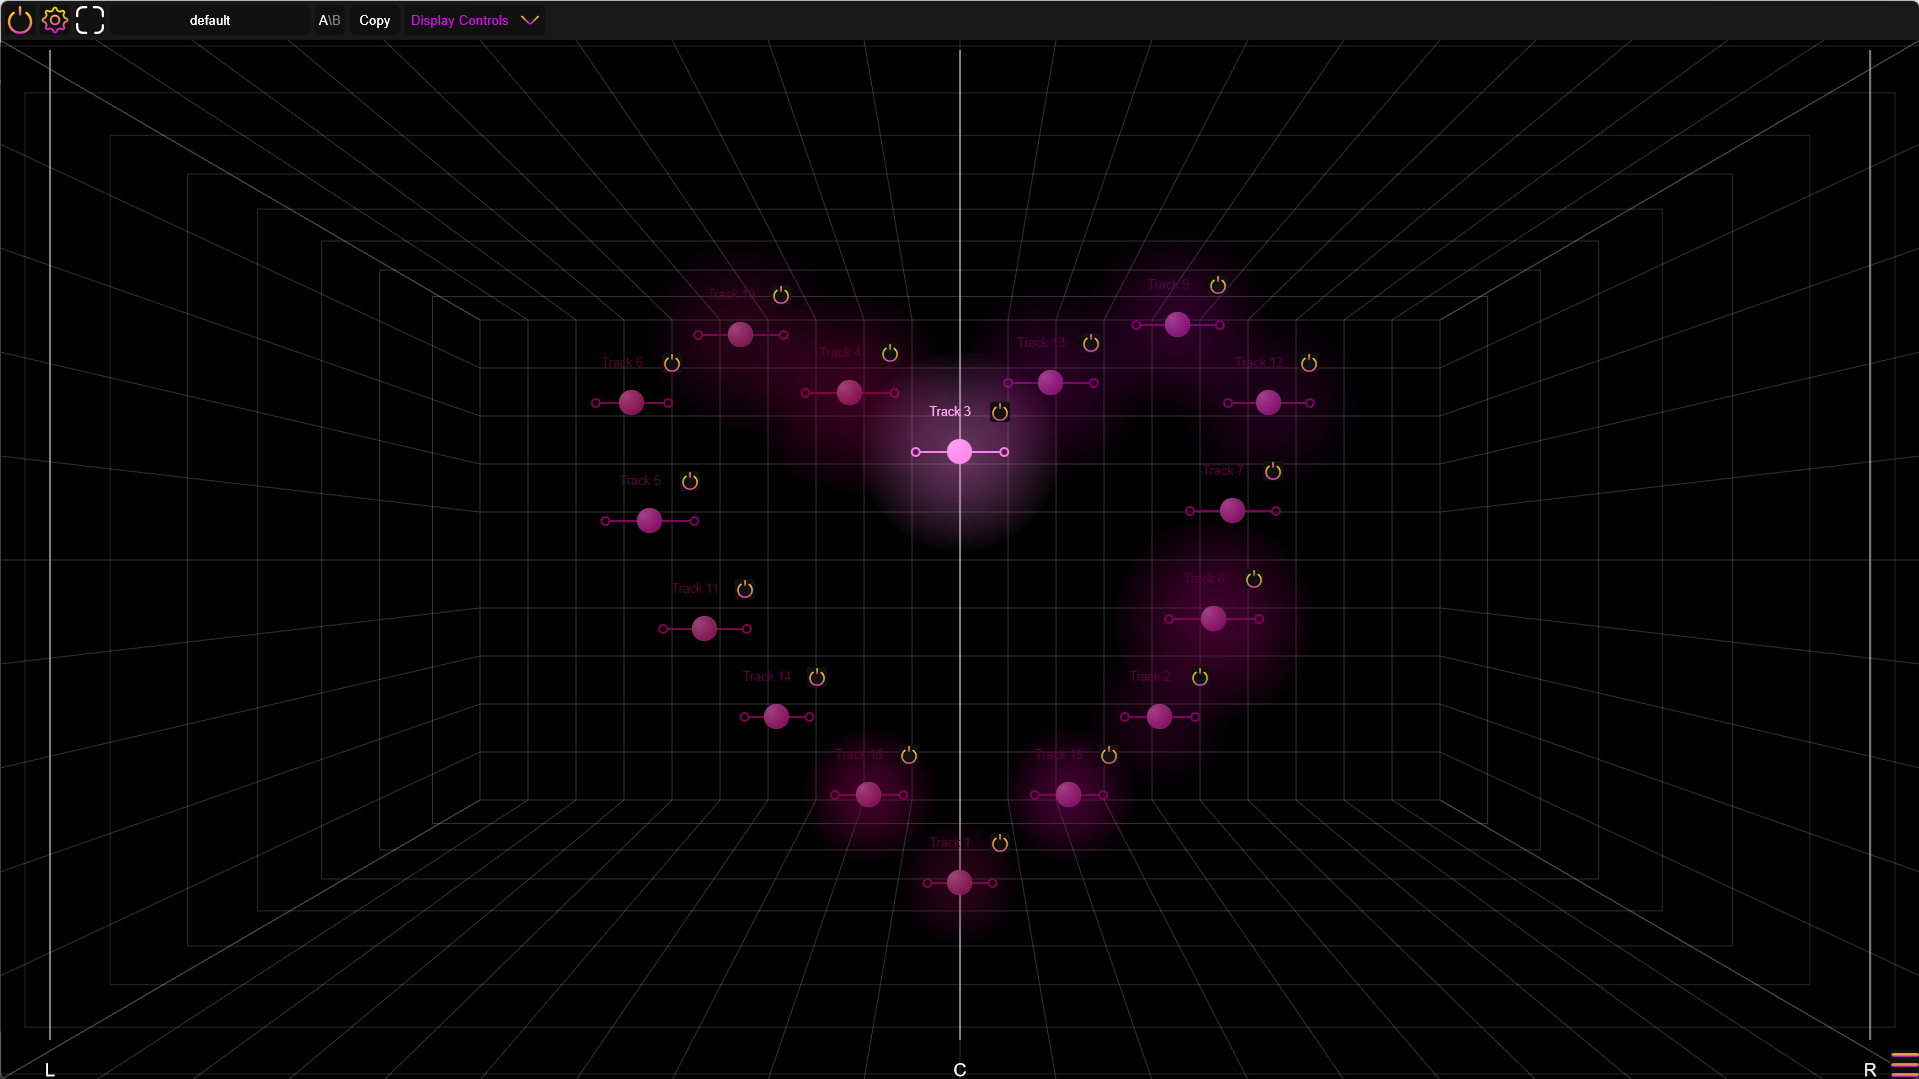Viewport: 1919px width, 1079px height.
Task: Toggle Track 9's power button
Action: 1218,285
